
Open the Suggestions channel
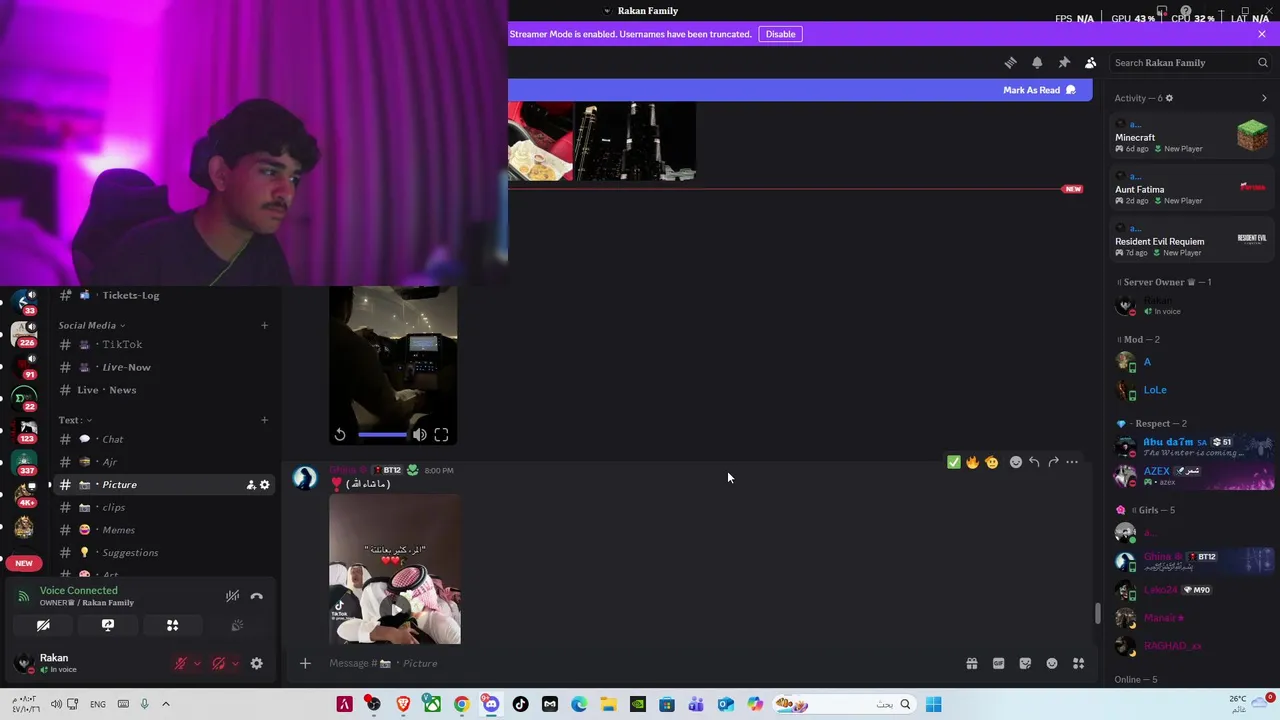click(x=165, y=552)
